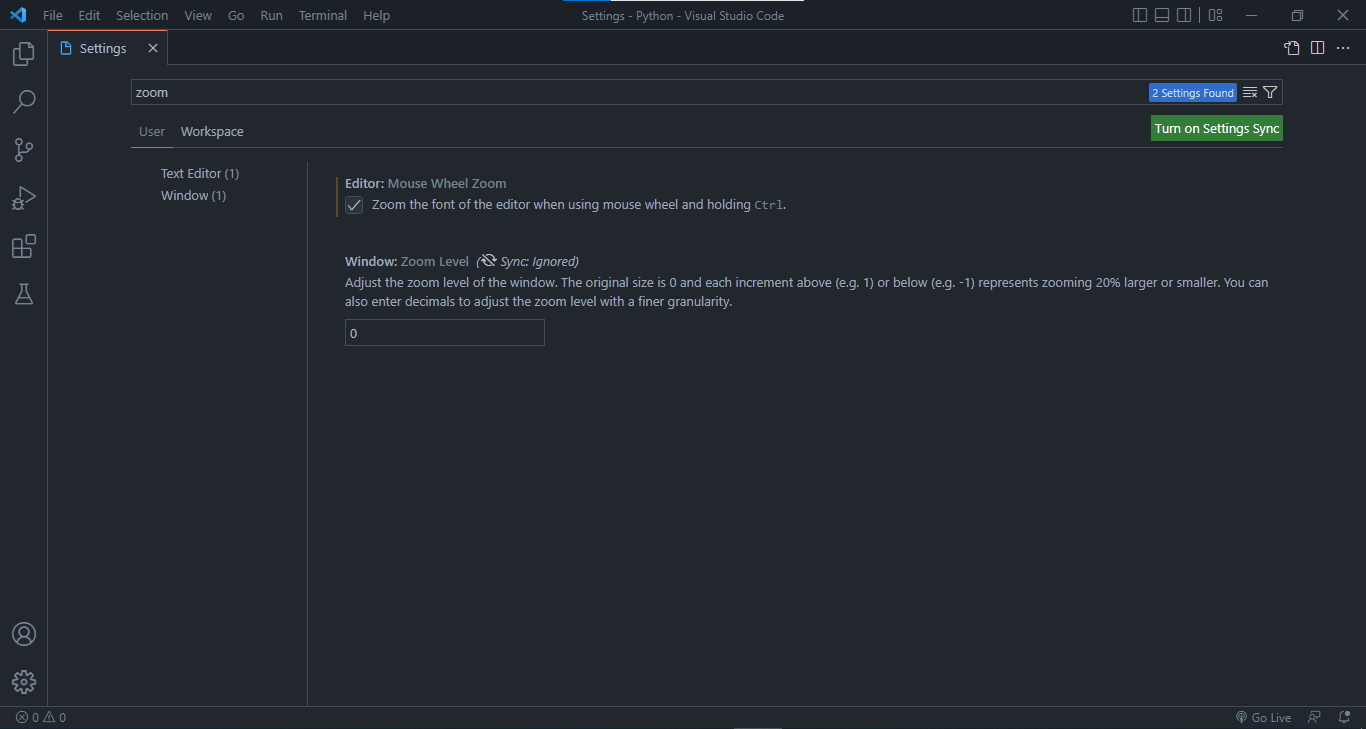Viewport: 1366px width, 729px height.
Task: Open the Search view in activity bar
Action: click(24, 102)
